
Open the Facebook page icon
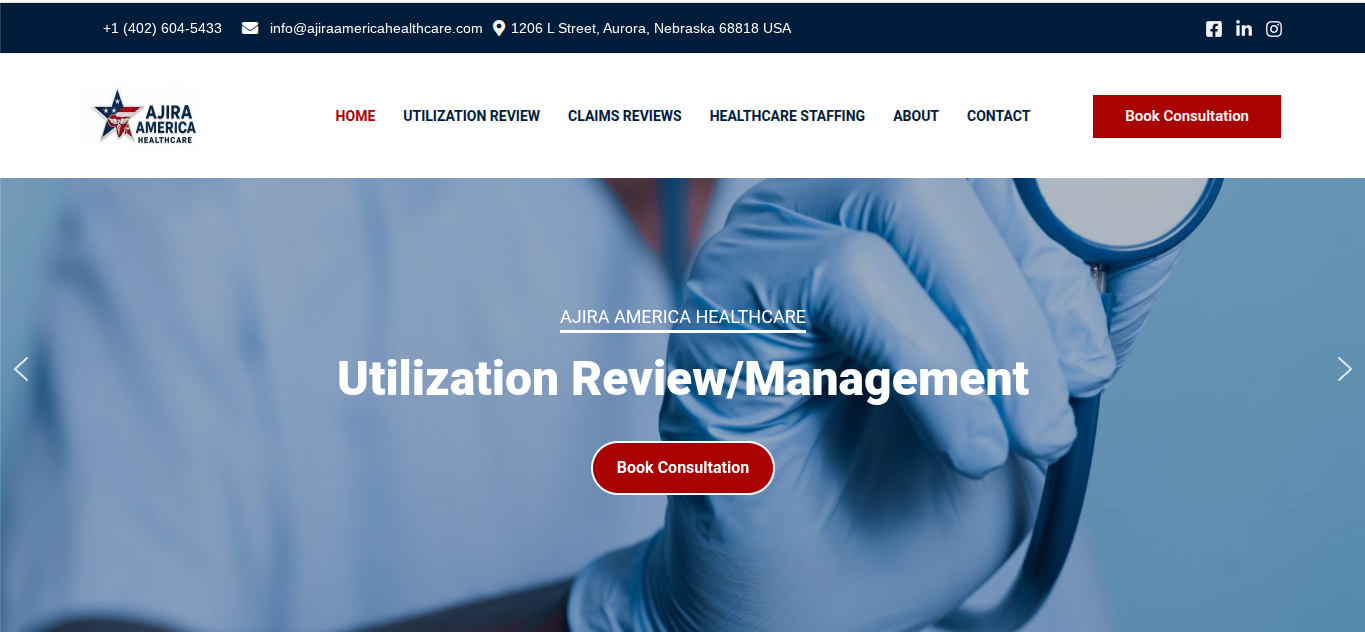[1213, 29]
